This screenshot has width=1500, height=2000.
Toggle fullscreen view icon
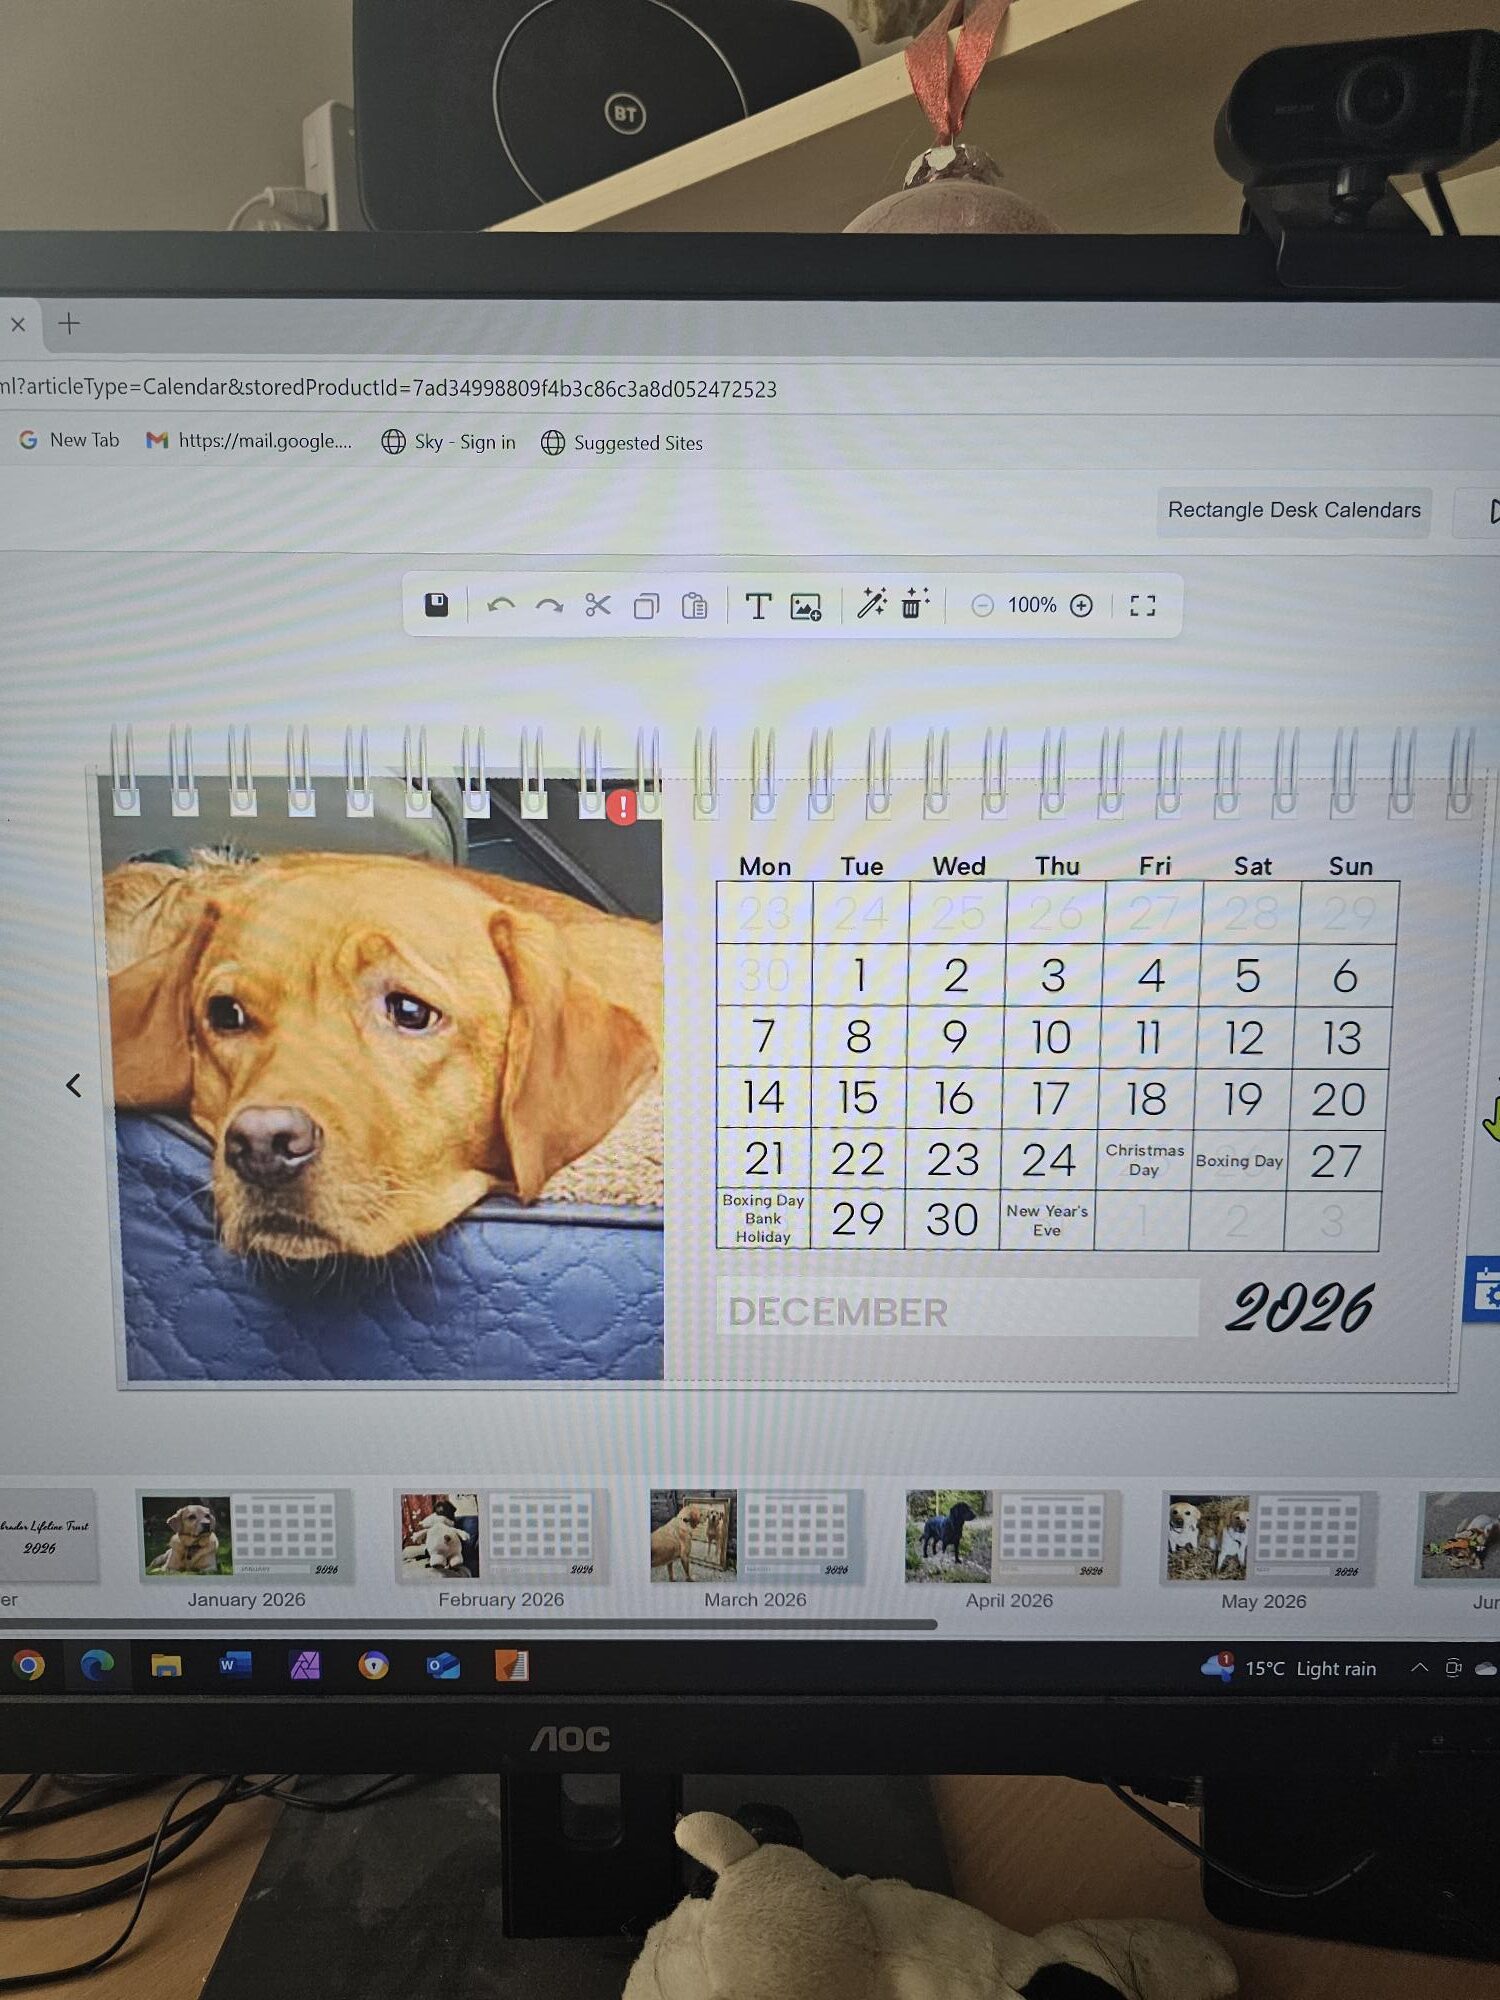click(x=1142, y=605)
